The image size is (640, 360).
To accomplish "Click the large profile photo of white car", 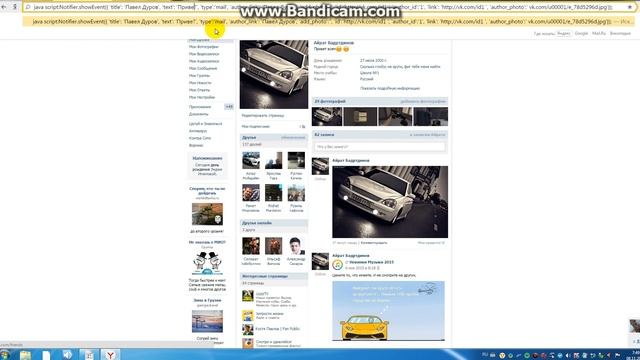I will [x=274, y=74].
